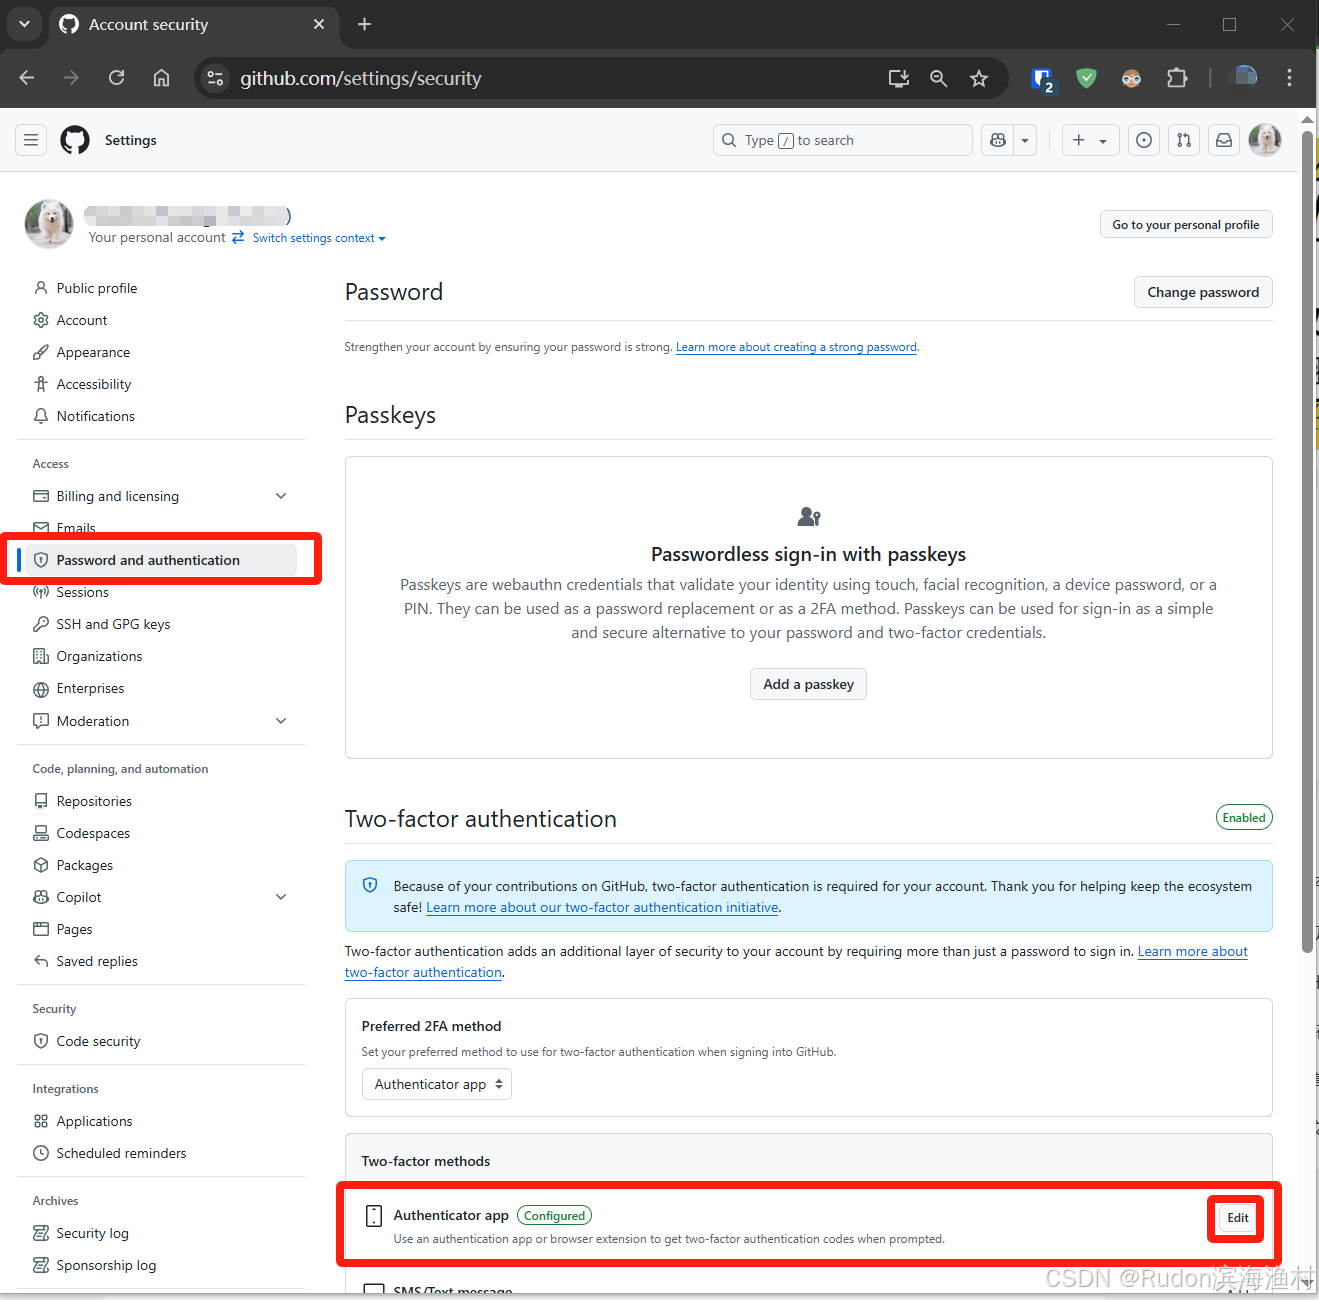The width and height of the screenshot is (1319, 1300).
Task: Edit the Authenticator app method
Action: (x=1237, y=1218)
